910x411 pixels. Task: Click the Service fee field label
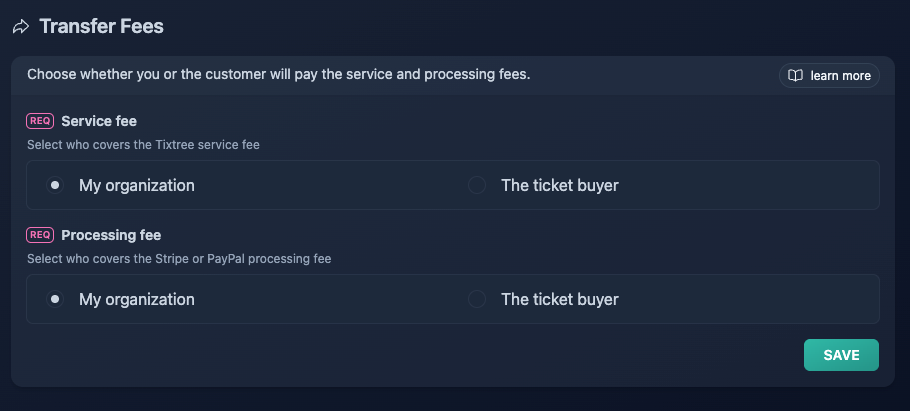pyautogui.click(x=99, y=121)
